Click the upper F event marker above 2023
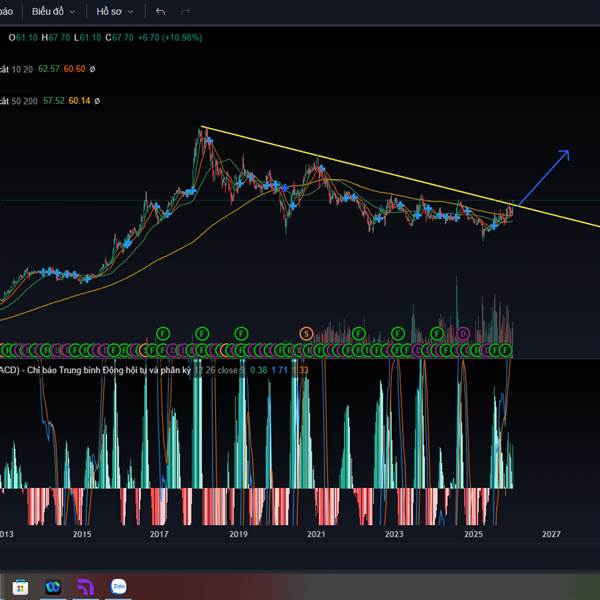The height and width of the screenshot is (600, 600). [x=398, y=334]
